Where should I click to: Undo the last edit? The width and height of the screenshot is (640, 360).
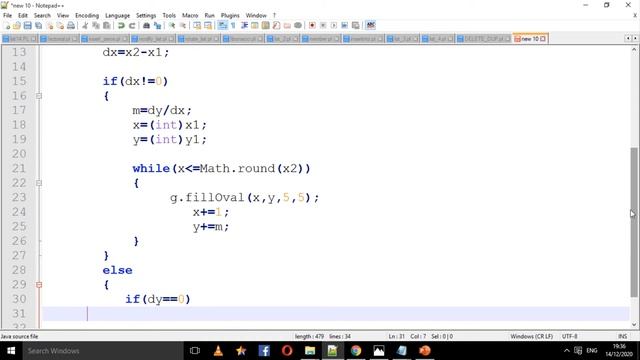(121, 25)
